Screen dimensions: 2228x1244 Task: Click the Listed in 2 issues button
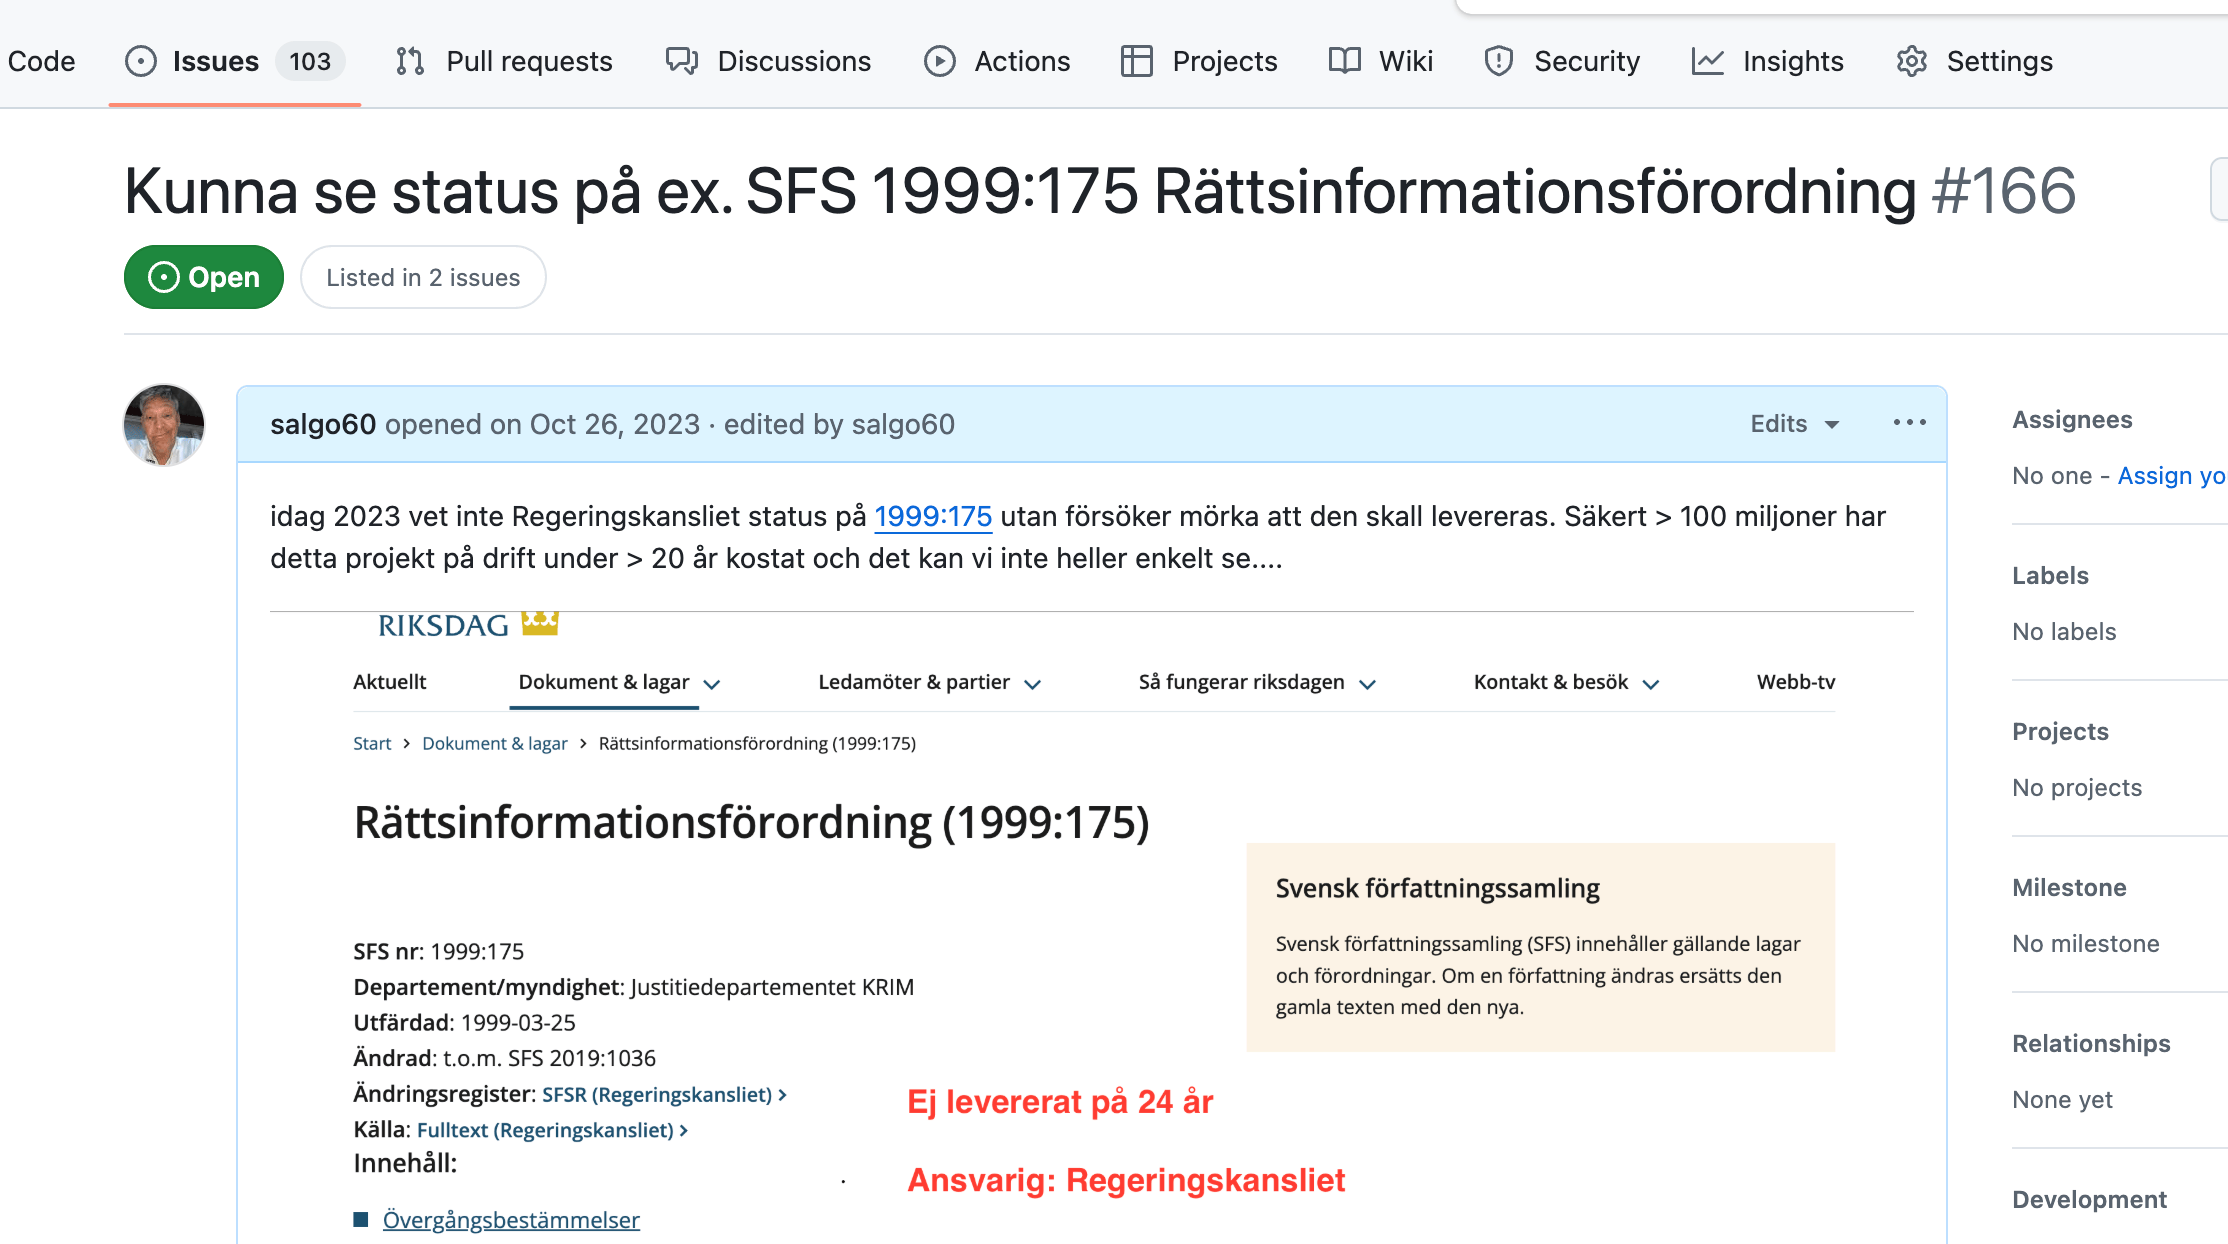click(x=423, y=278)
